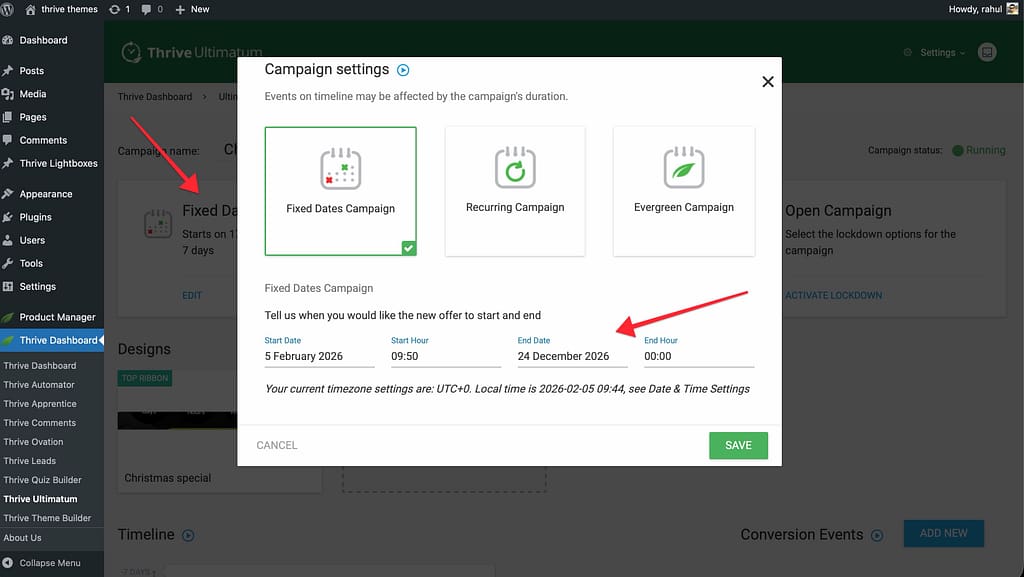This screenshot has width=1024, height=577.
Task: Select the Fixed Dates Campaign option
Action: coord(340,191)
